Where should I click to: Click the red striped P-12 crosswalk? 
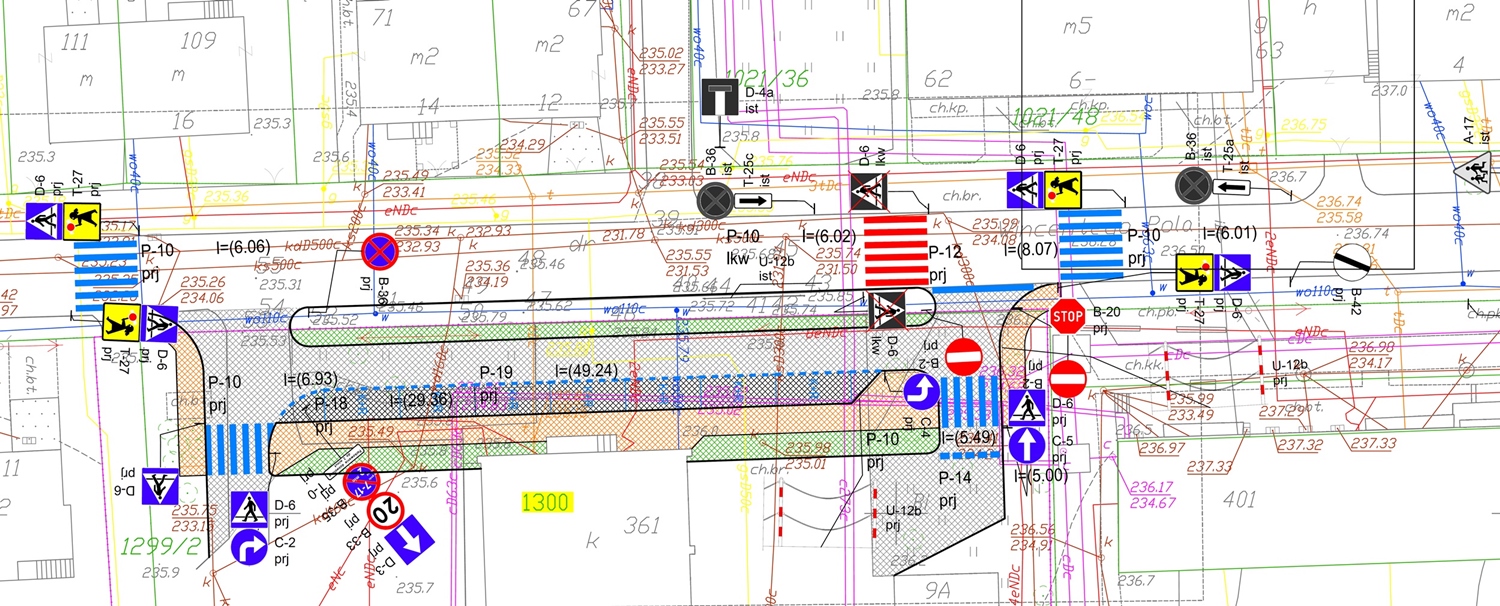[x=894, y=250]
